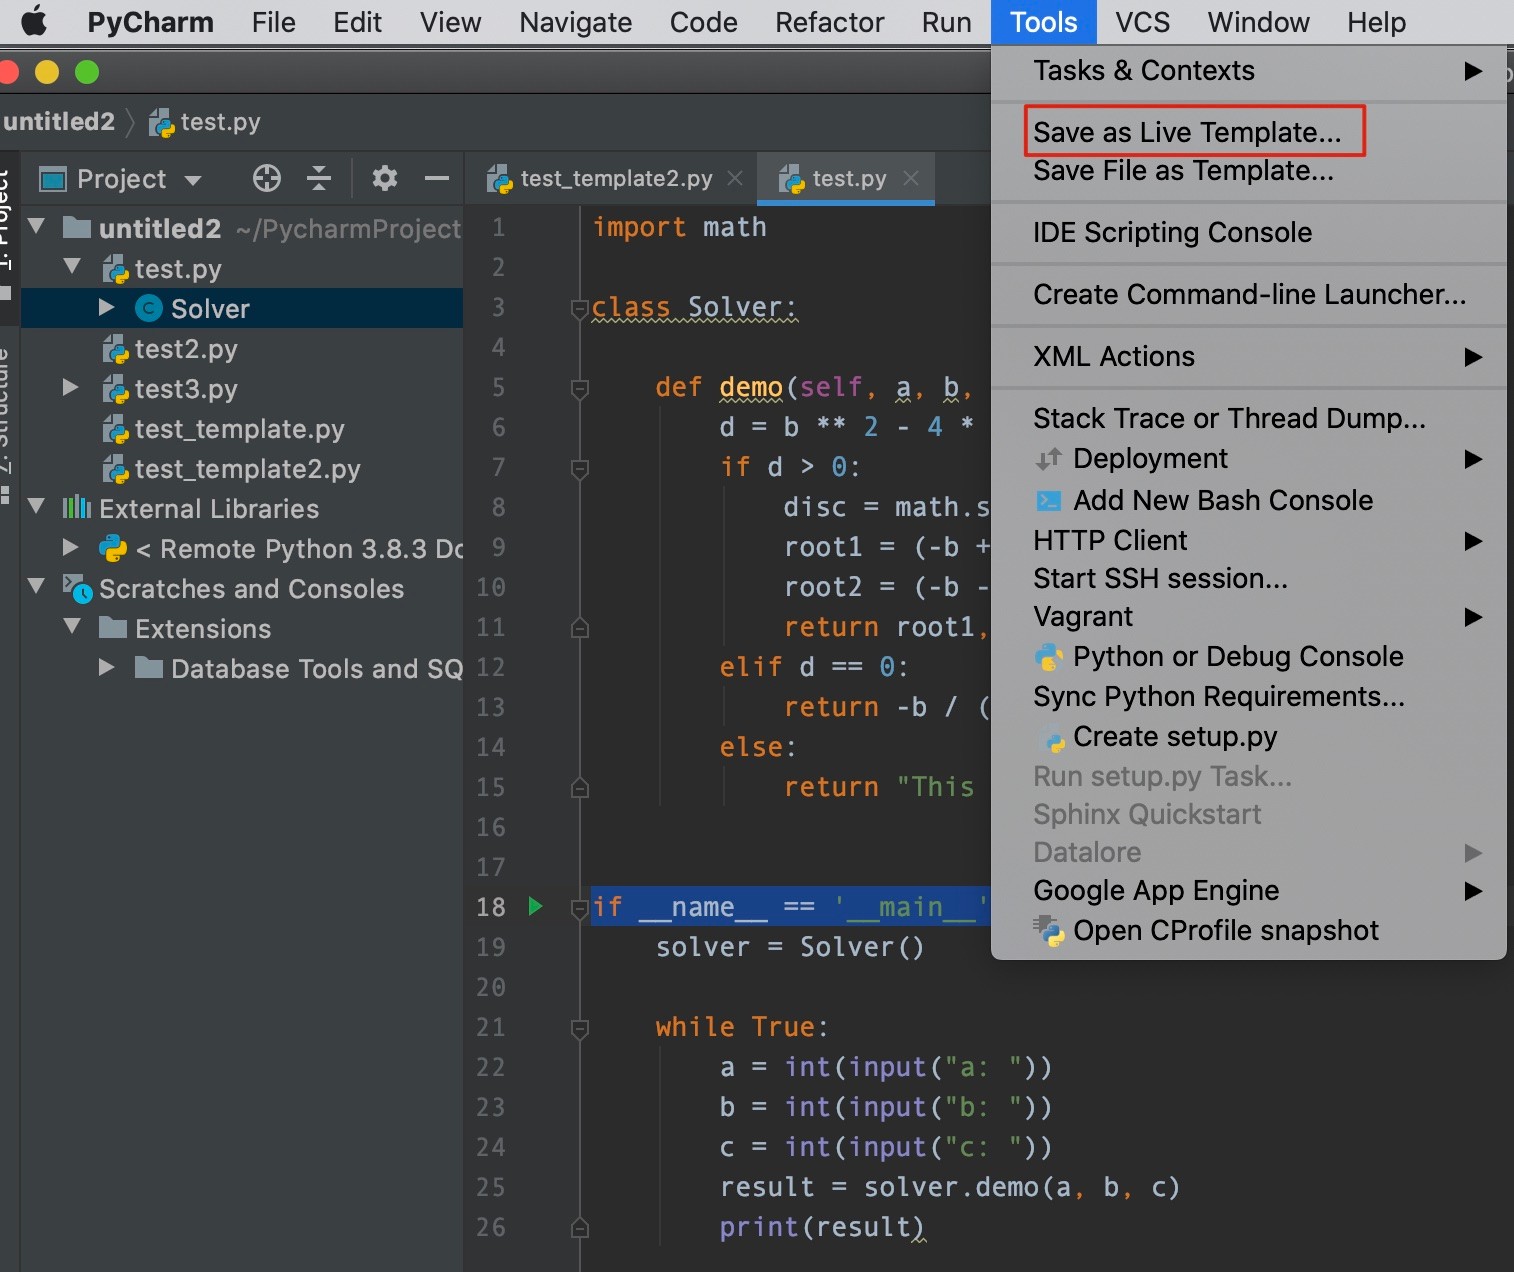This screenshot has height=1272, width=1514.
Task: Click the Collapse All icon in Project panel
Action: point(319,178)
